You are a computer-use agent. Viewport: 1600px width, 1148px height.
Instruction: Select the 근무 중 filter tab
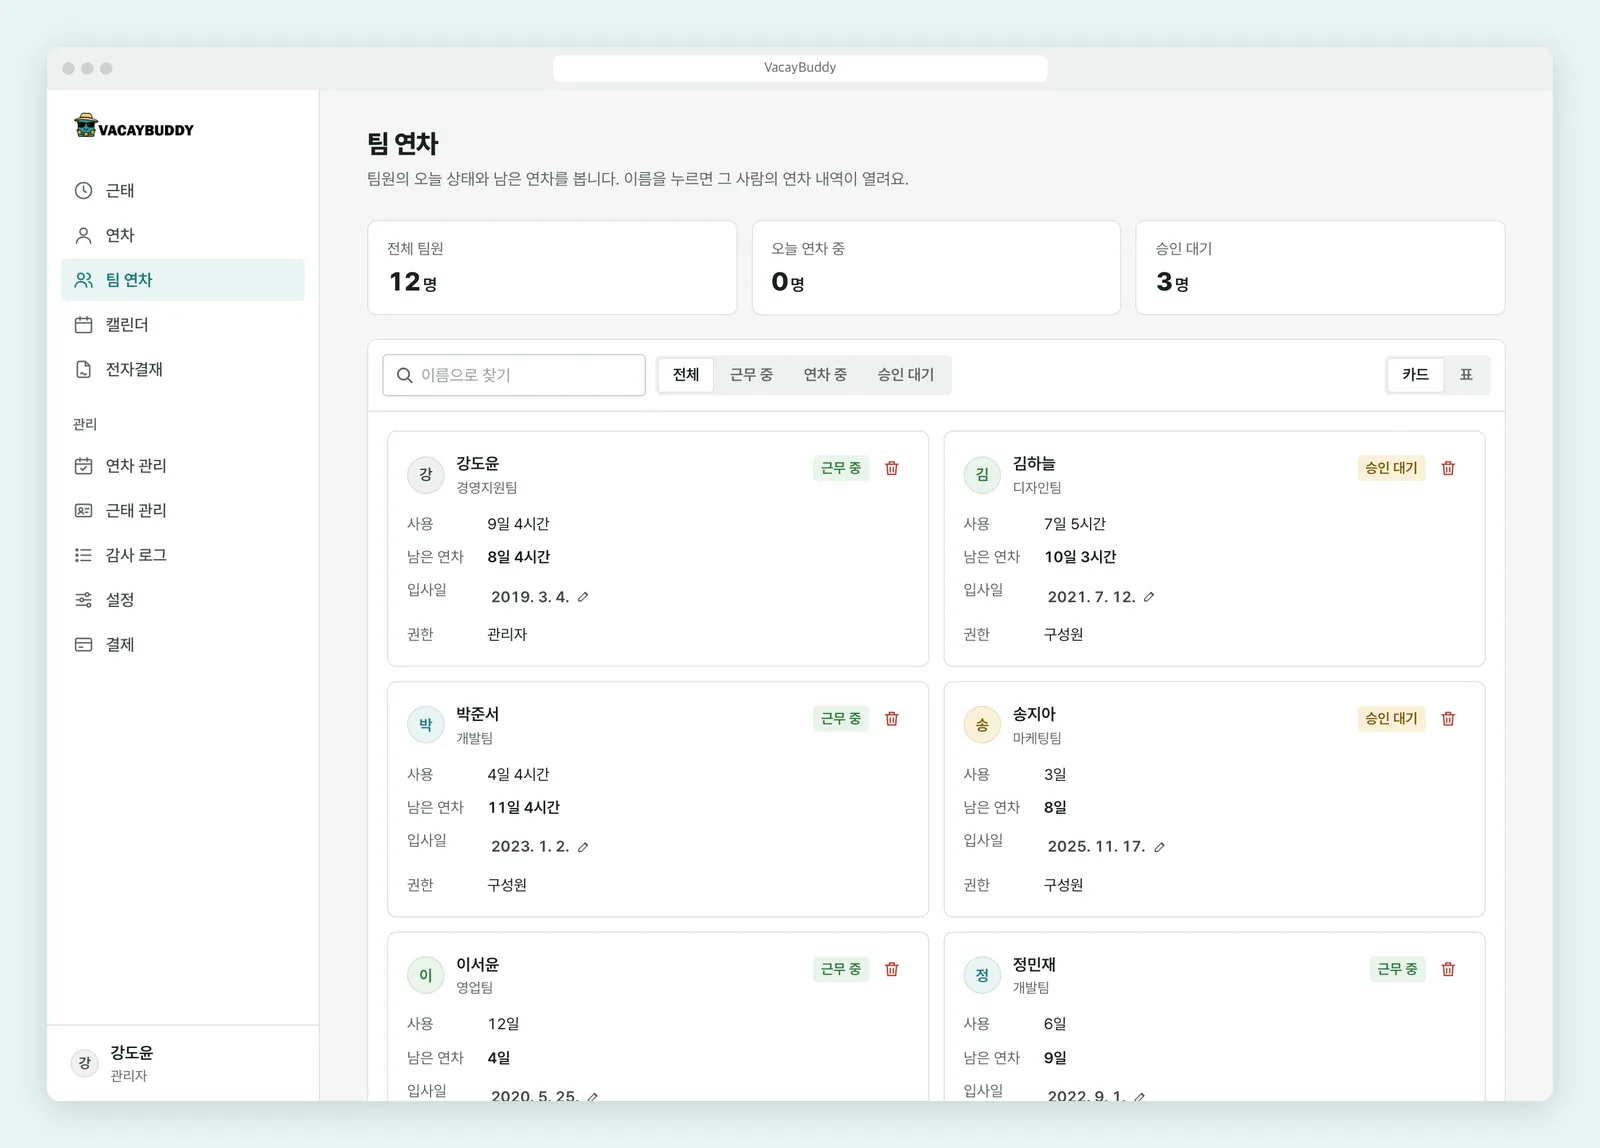751,375
